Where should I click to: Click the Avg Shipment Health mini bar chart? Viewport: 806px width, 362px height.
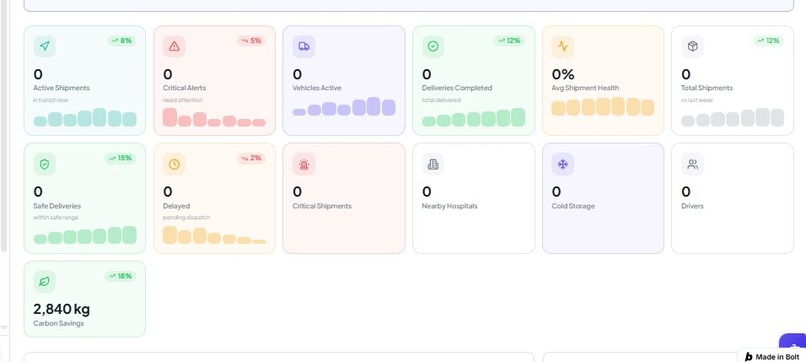tap(603, 106)
